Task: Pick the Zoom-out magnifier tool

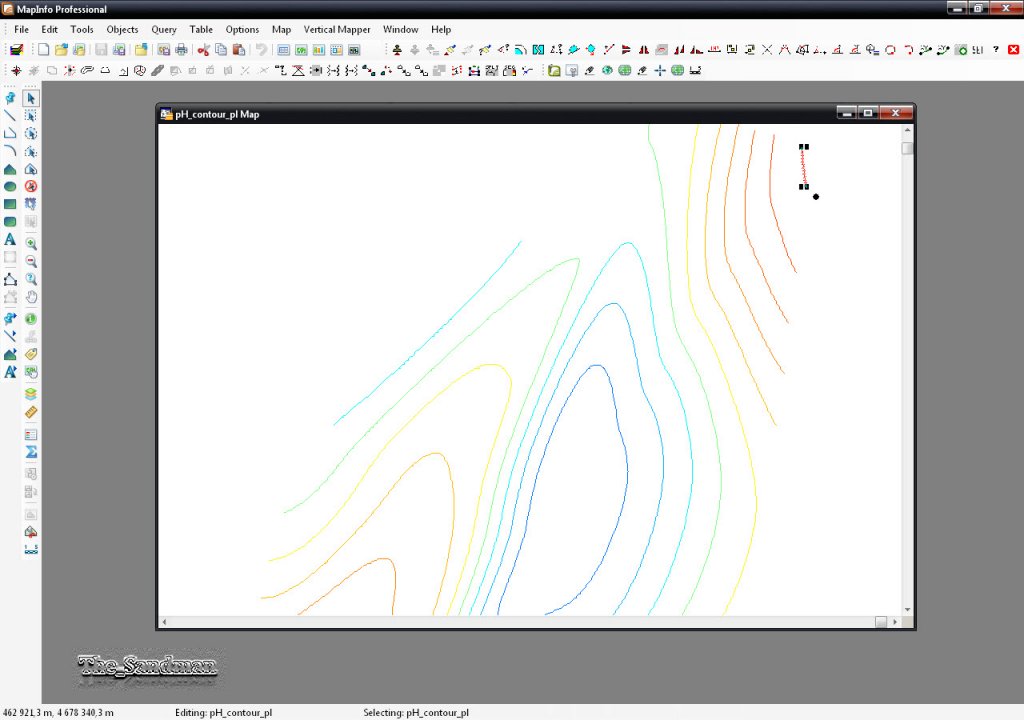Action: pos(31,261)
